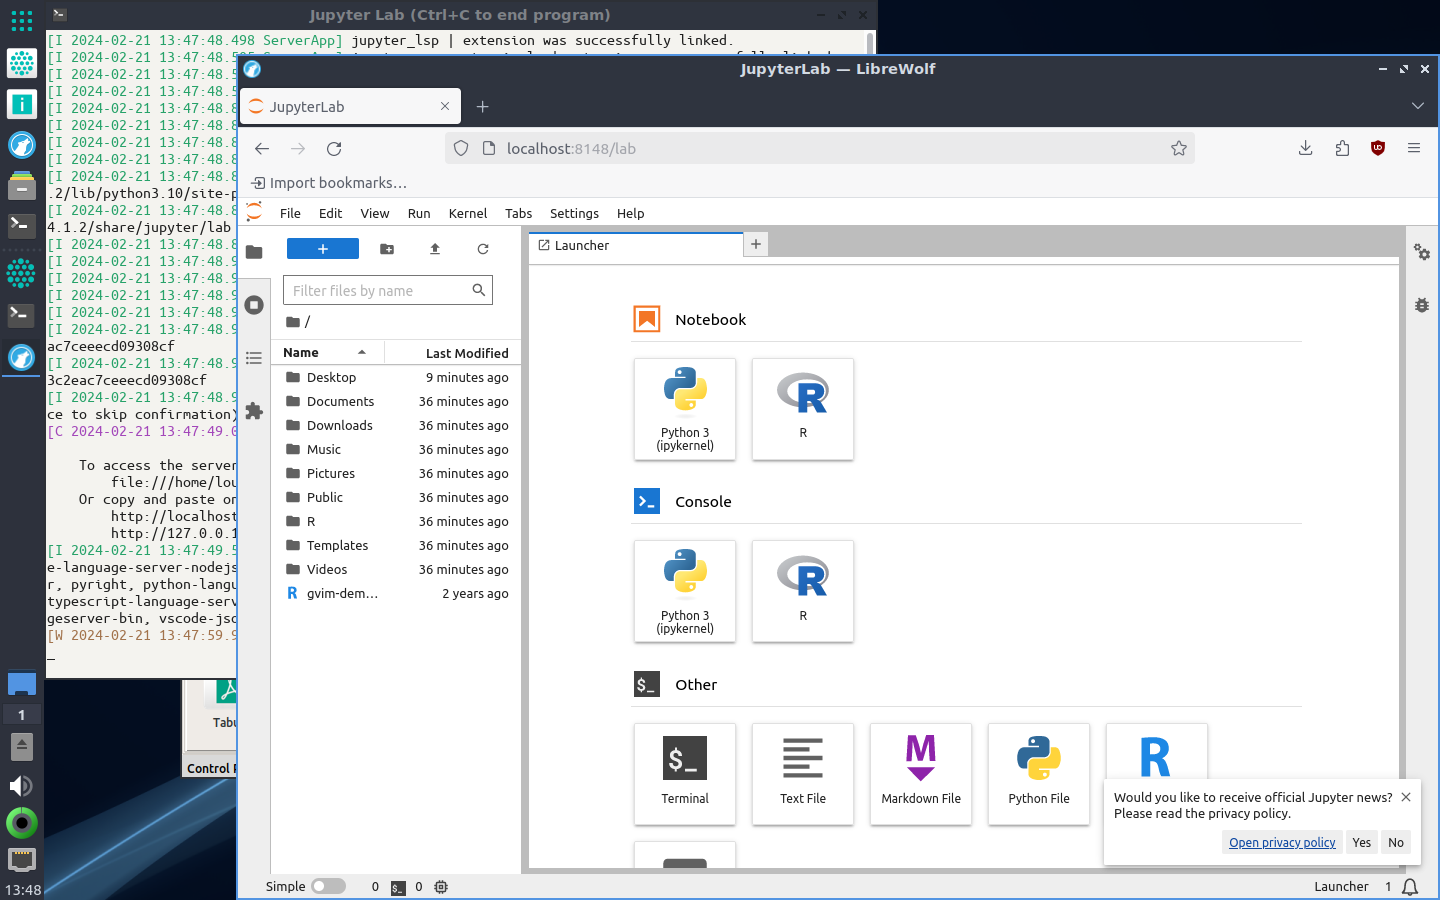Open the Settings menu
Image resolution: width=1440 pixels, height=900 pixels.
coord(574,213)
